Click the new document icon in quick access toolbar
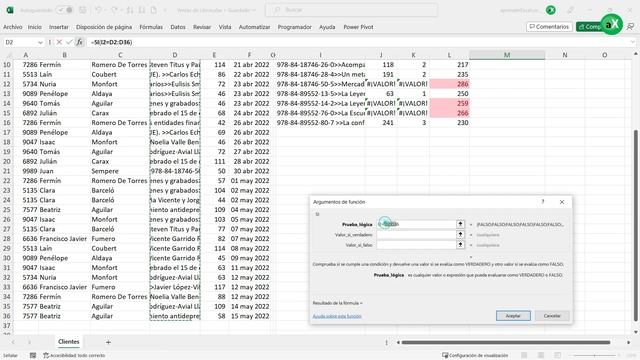640x360 pixels. [x=154, y=10]
